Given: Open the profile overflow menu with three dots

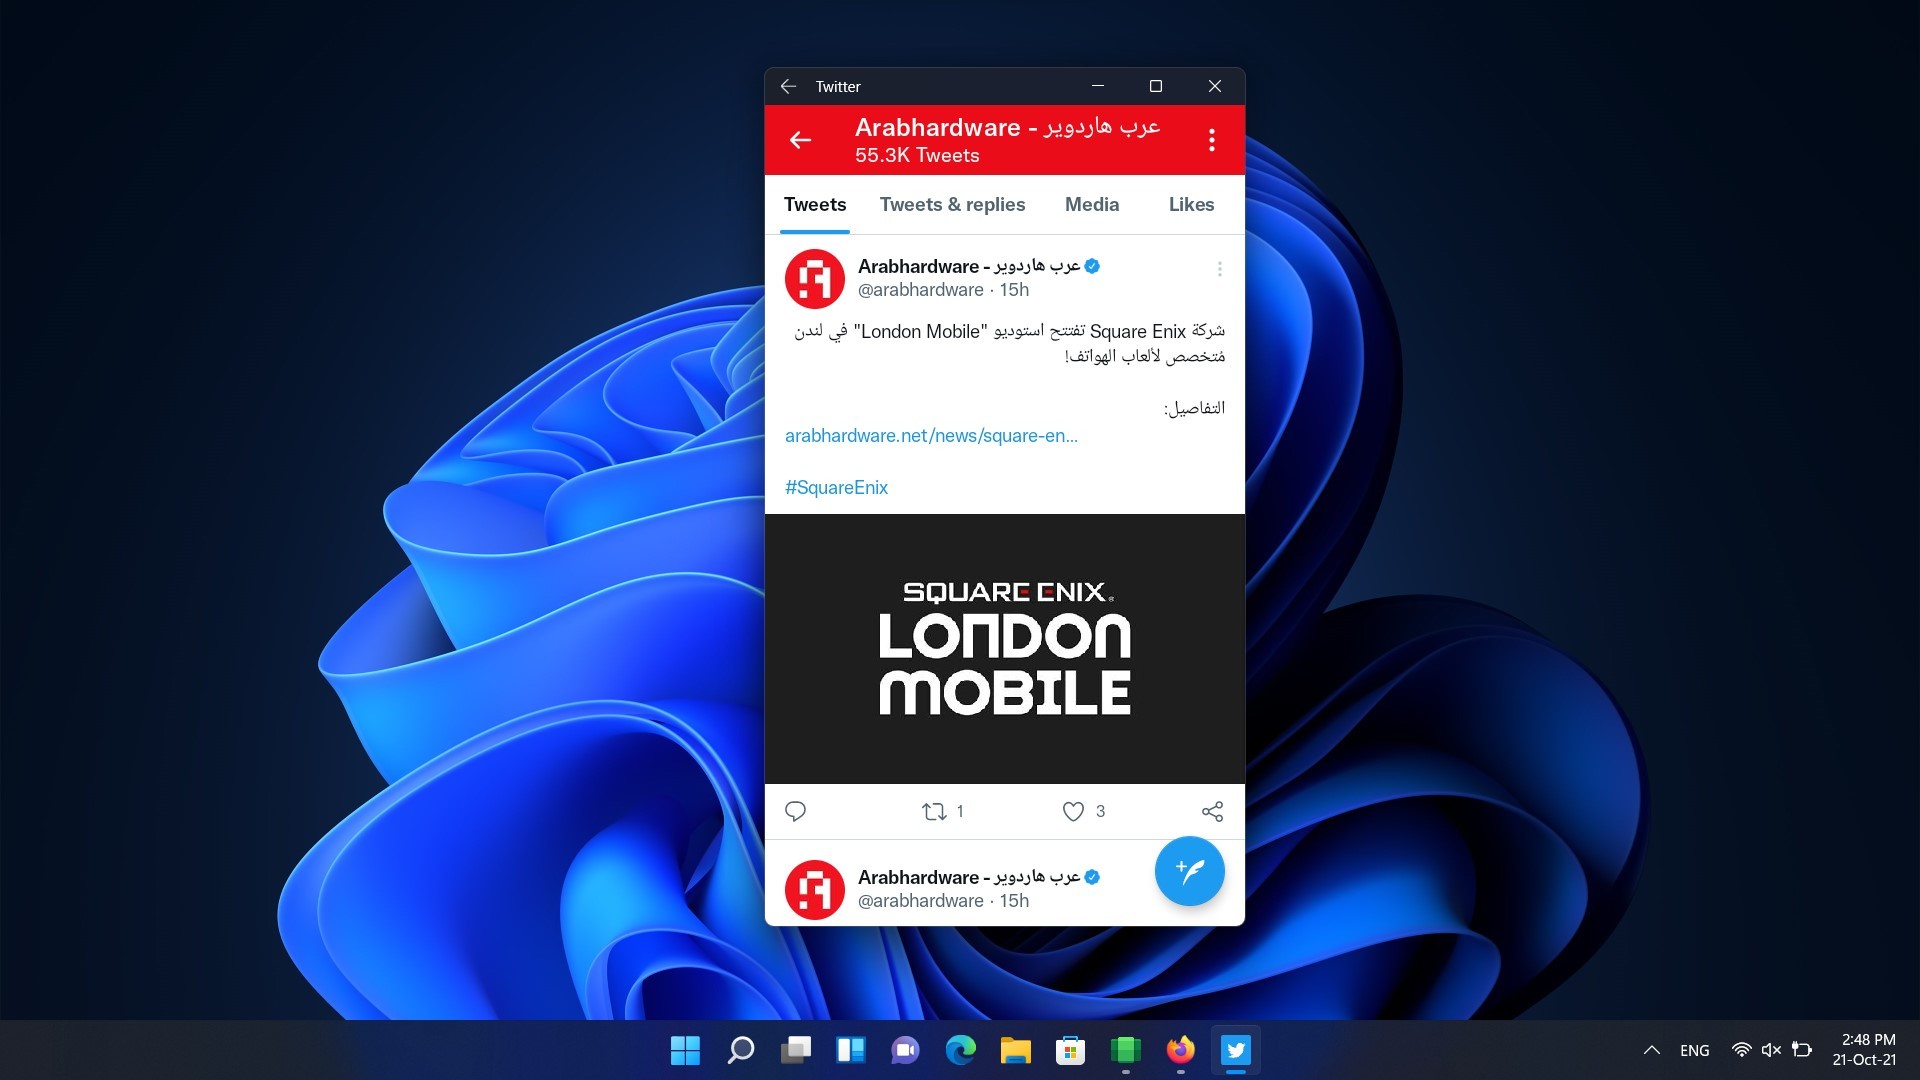Looking at the screenshot, I should 1211,140.
